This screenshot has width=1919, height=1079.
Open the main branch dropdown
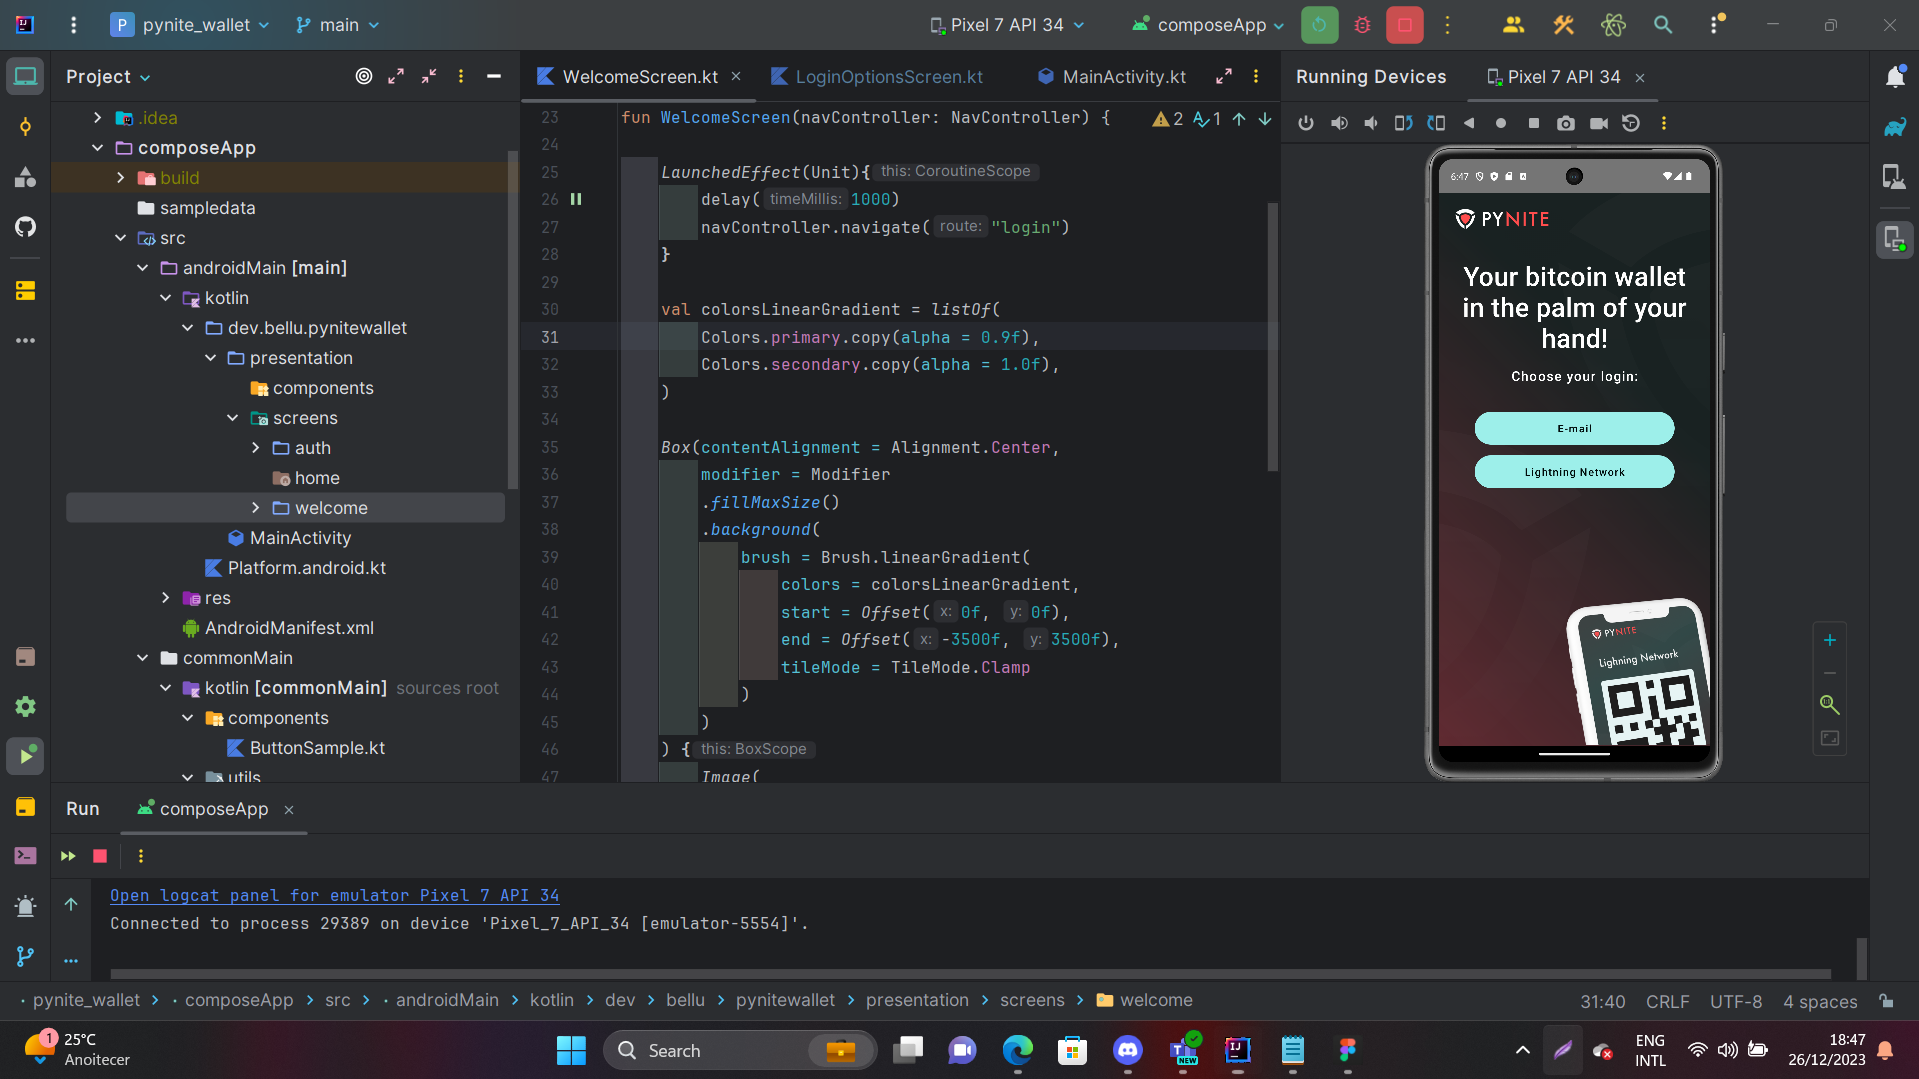coord(338,25)
